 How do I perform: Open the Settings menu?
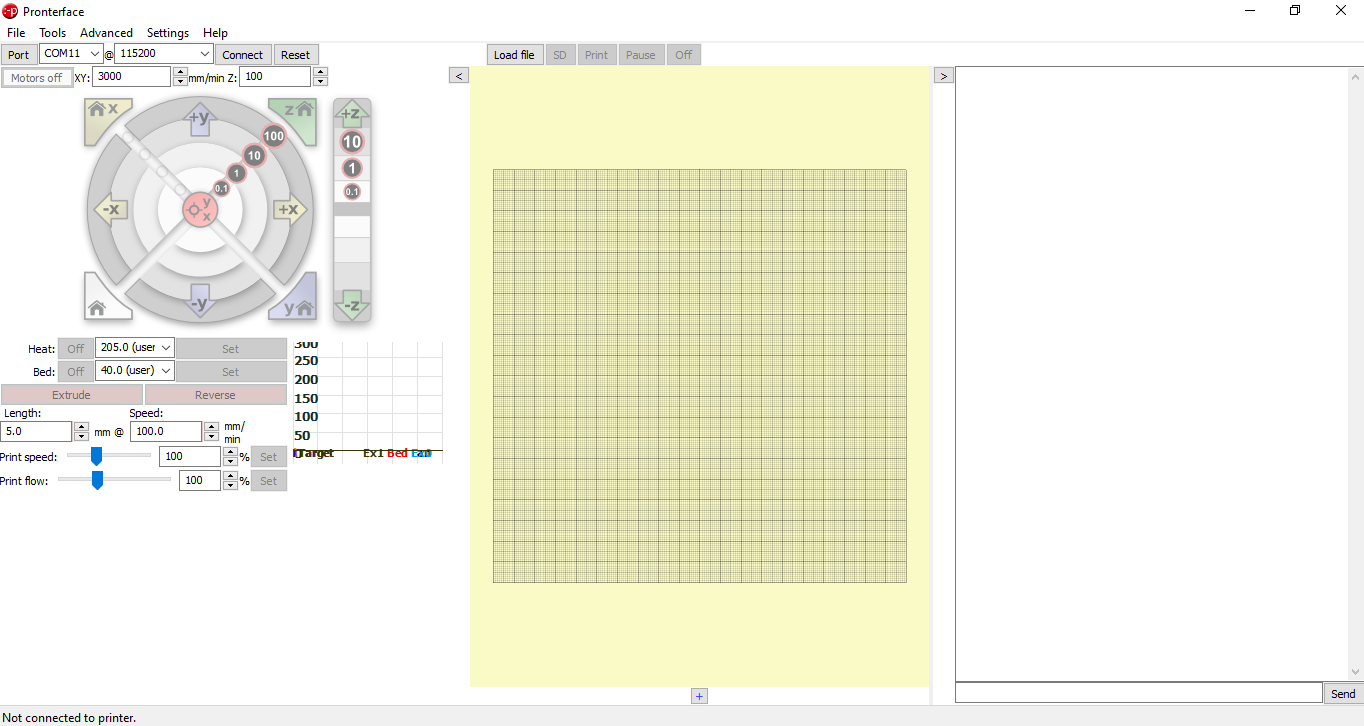click(168, 33)
